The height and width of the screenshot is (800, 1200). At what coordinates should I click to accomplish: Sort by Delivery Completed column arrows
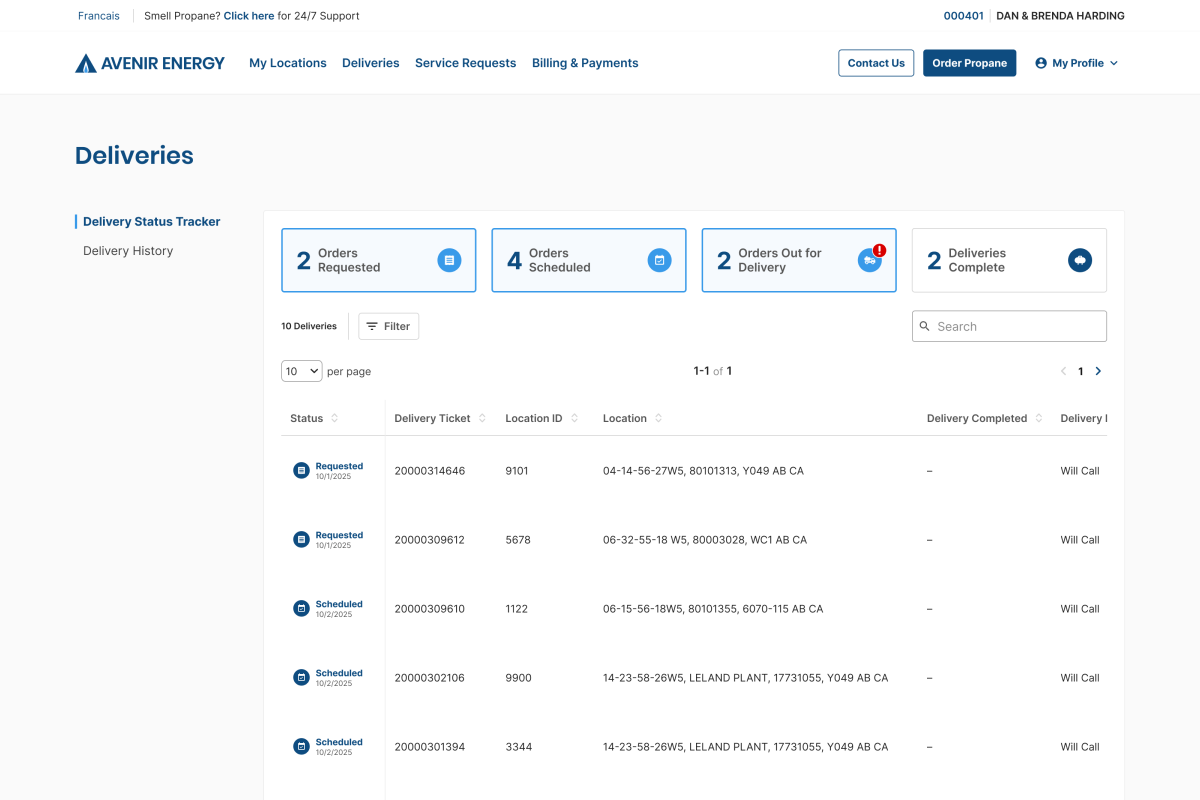click(x=1039, y=418)
